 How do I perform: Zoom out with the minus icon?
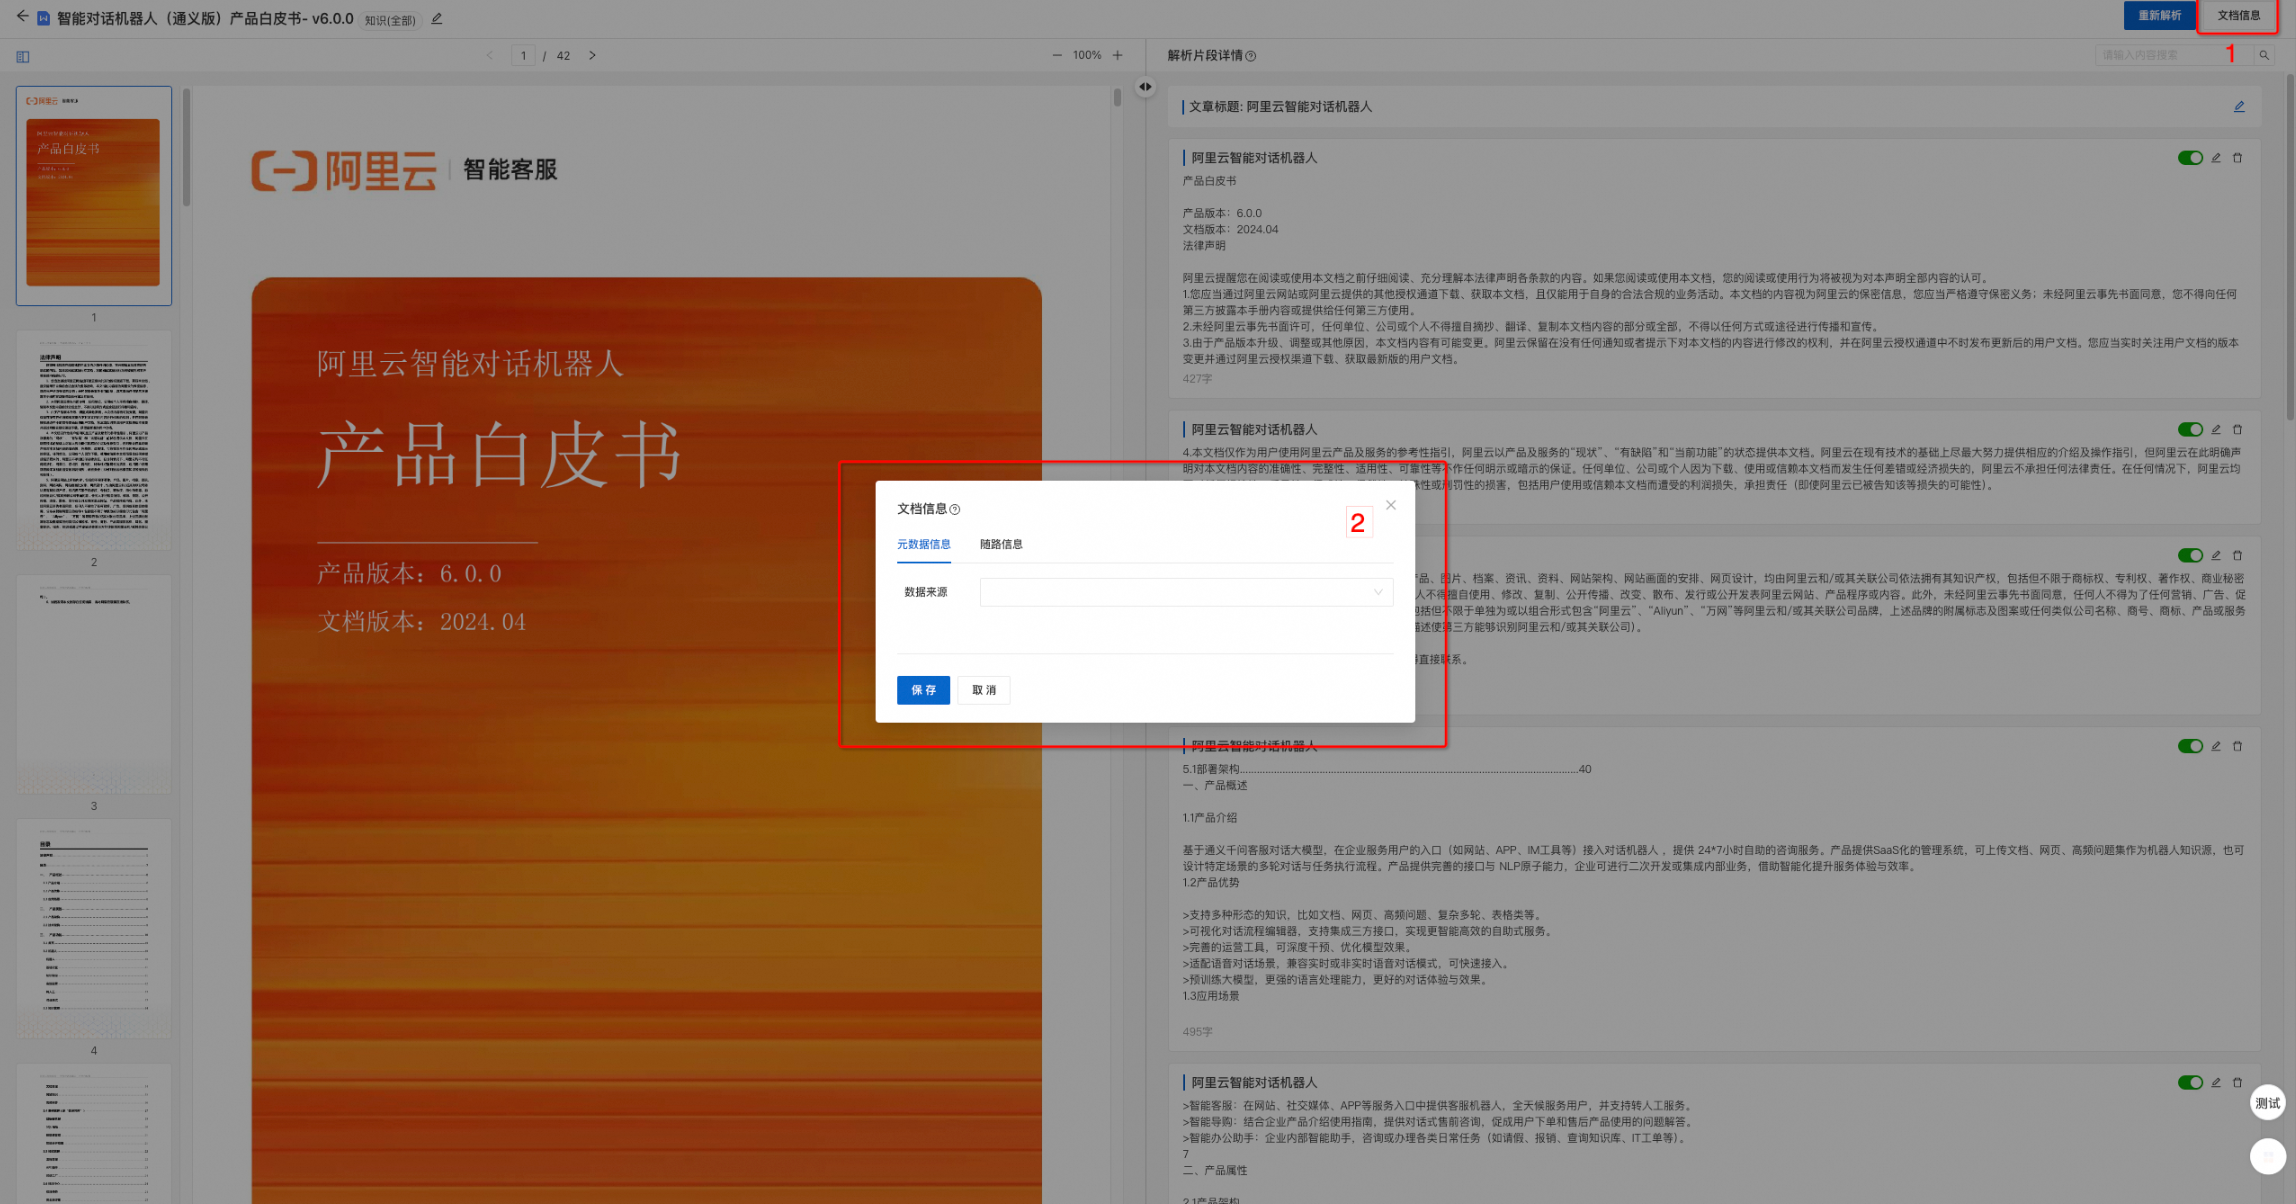[1057, 56]
